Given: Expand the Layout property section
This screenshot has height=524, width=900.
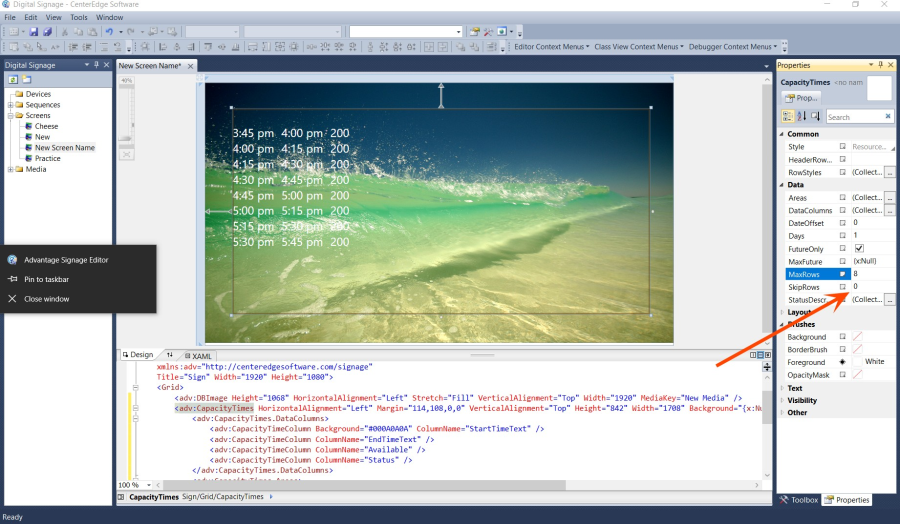Looking at the screenshot, I should coord(782,312).
